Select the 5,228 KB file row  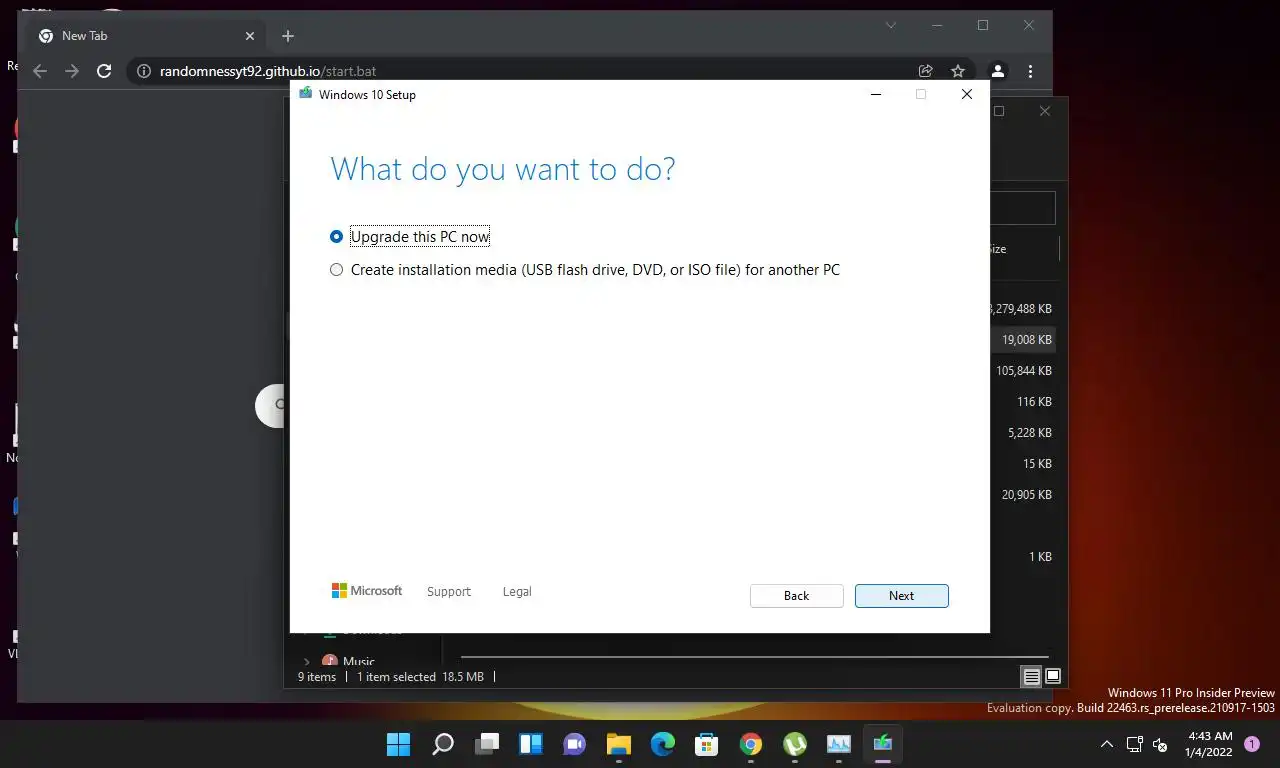pos(1022,433)
